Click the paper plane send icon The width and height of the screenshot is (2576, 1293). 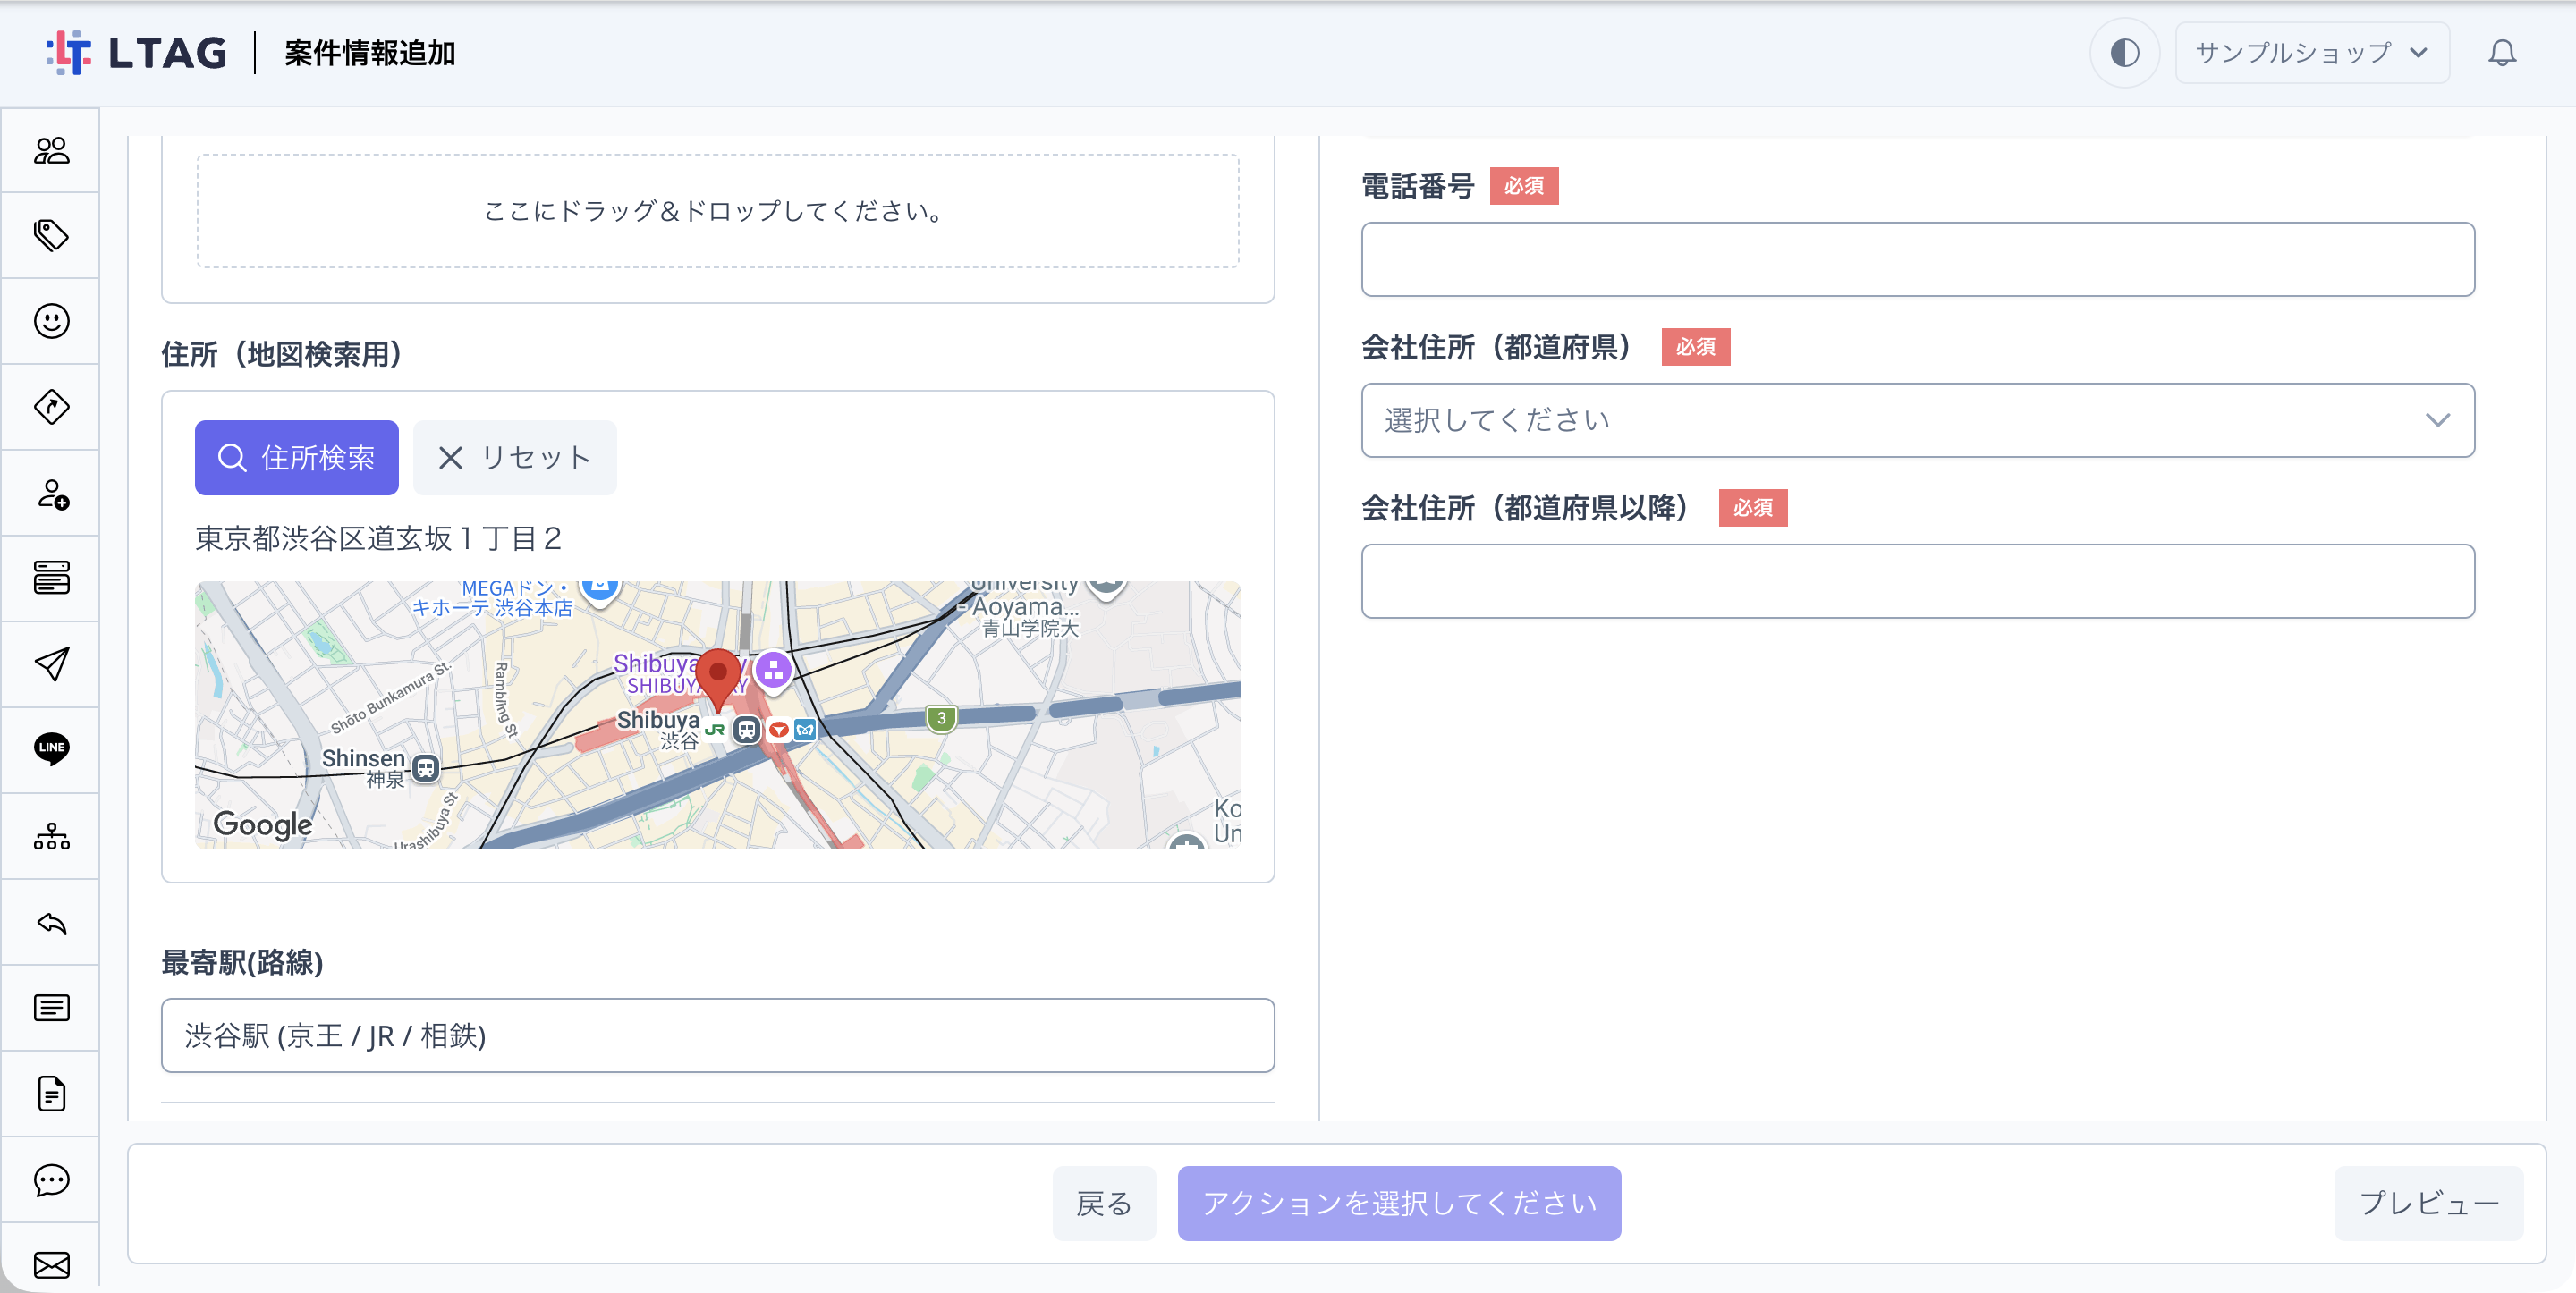51,664
